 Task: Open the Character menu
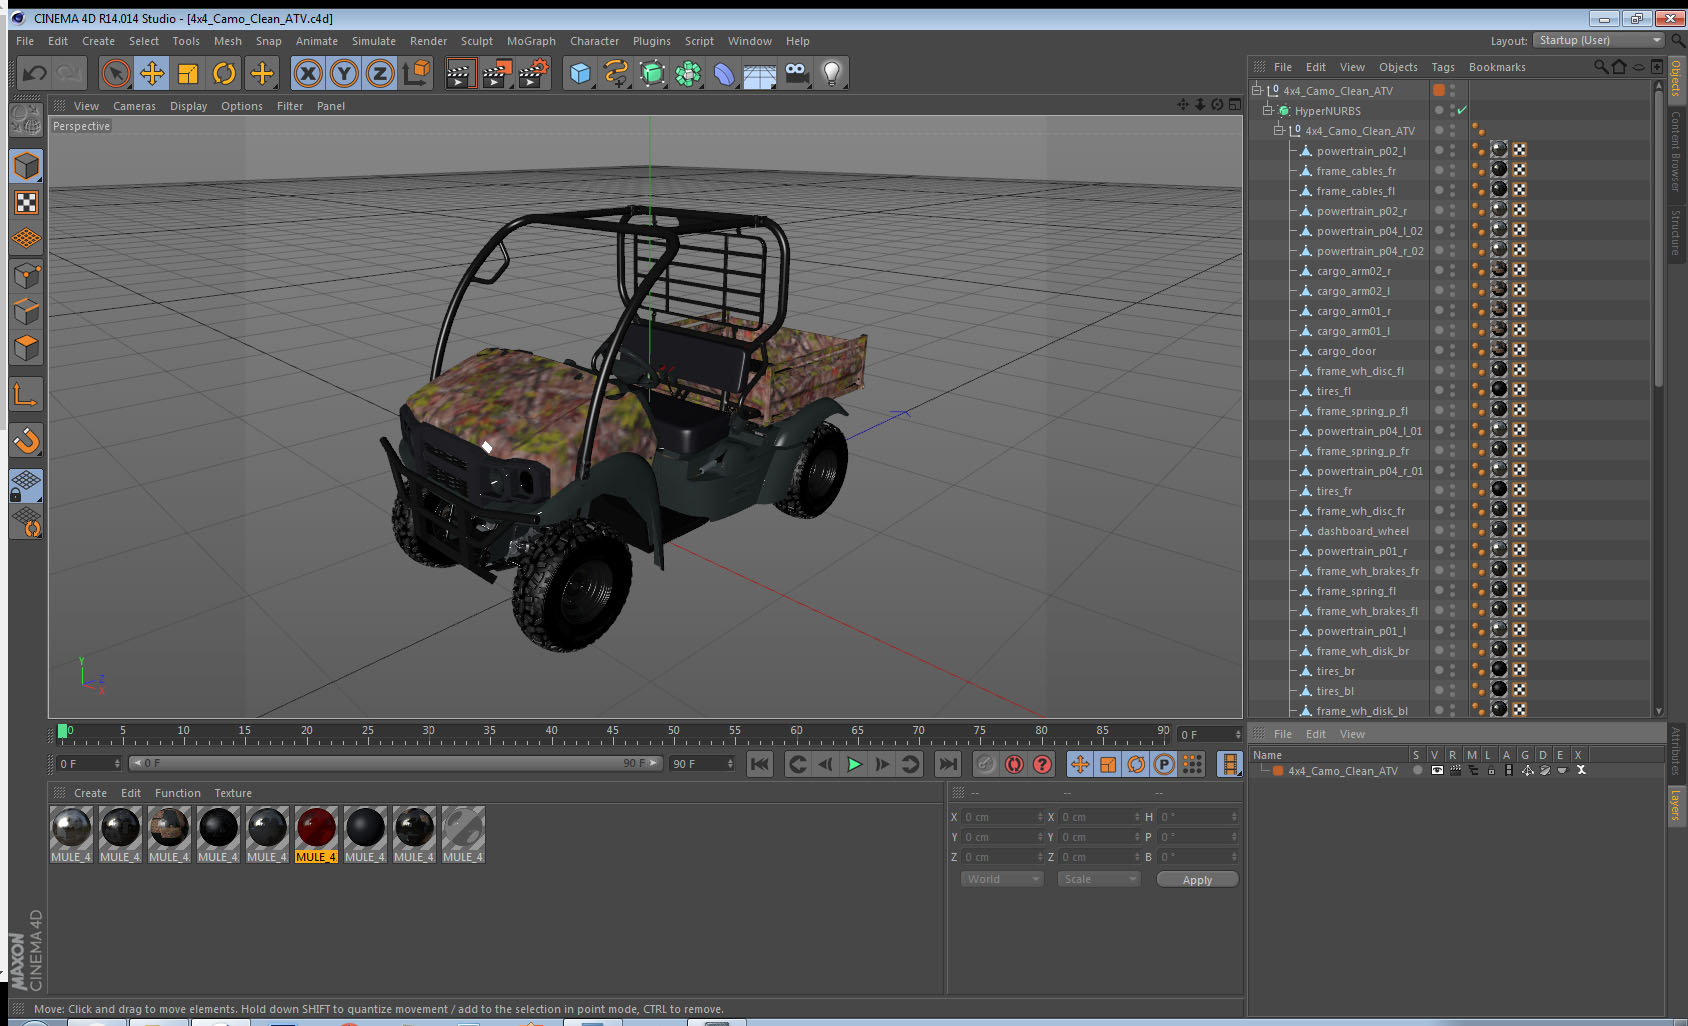click(x=594, y=41)
